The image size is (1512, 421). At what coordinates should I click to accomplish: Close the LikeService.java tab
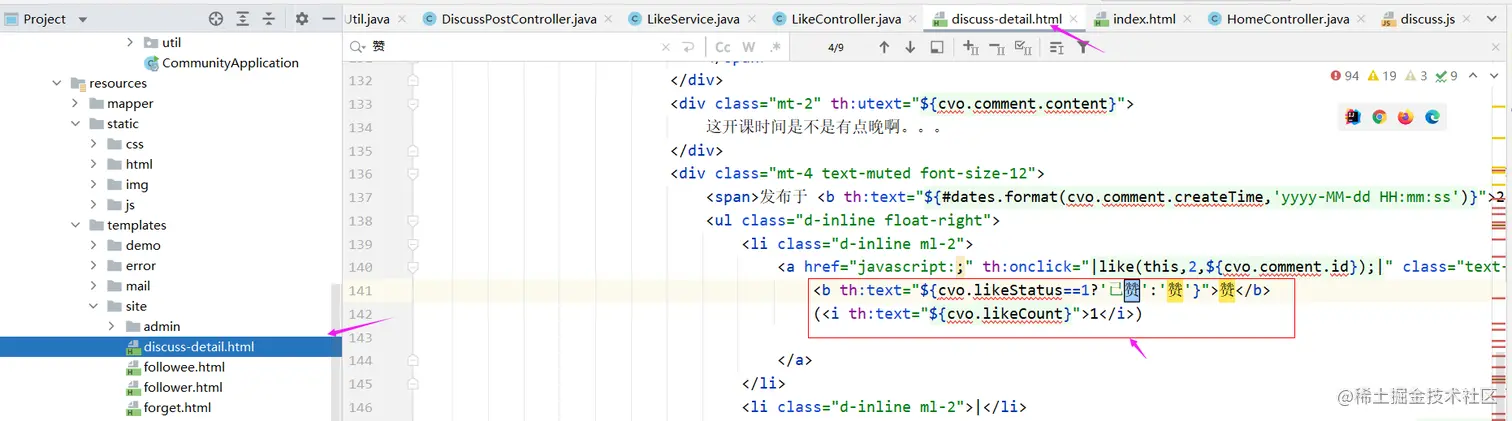pos(754,19)
